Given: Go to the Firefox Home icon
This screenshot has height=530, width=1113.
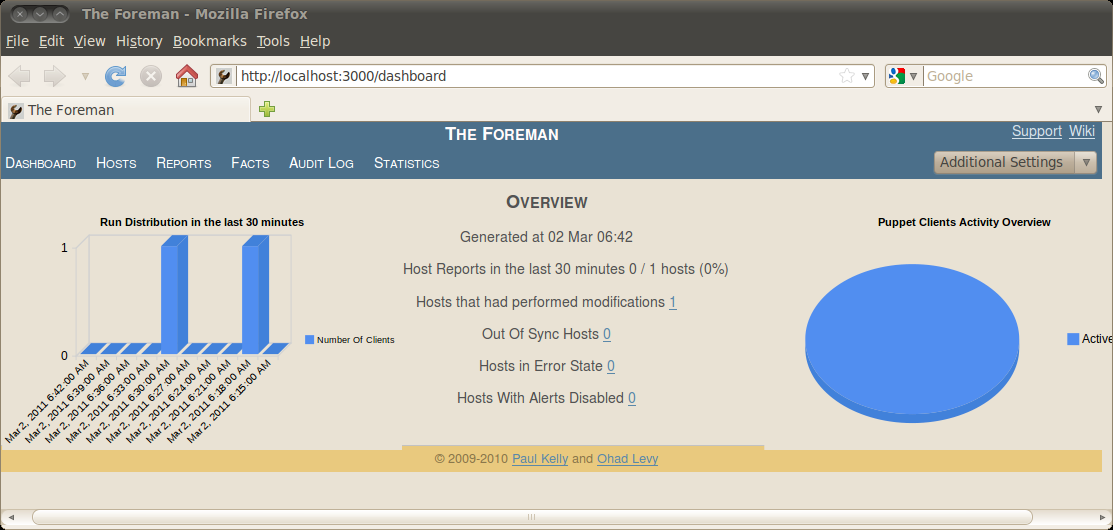Looking at the screenshot, I should coord(186,76).
